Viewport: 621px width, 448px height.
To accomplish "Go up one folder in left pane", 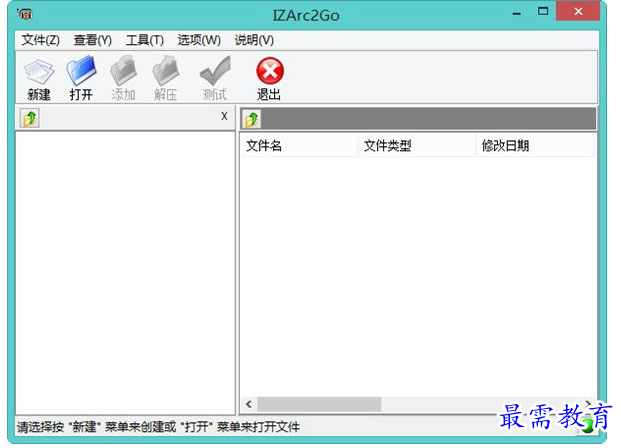I will (30, 118).
